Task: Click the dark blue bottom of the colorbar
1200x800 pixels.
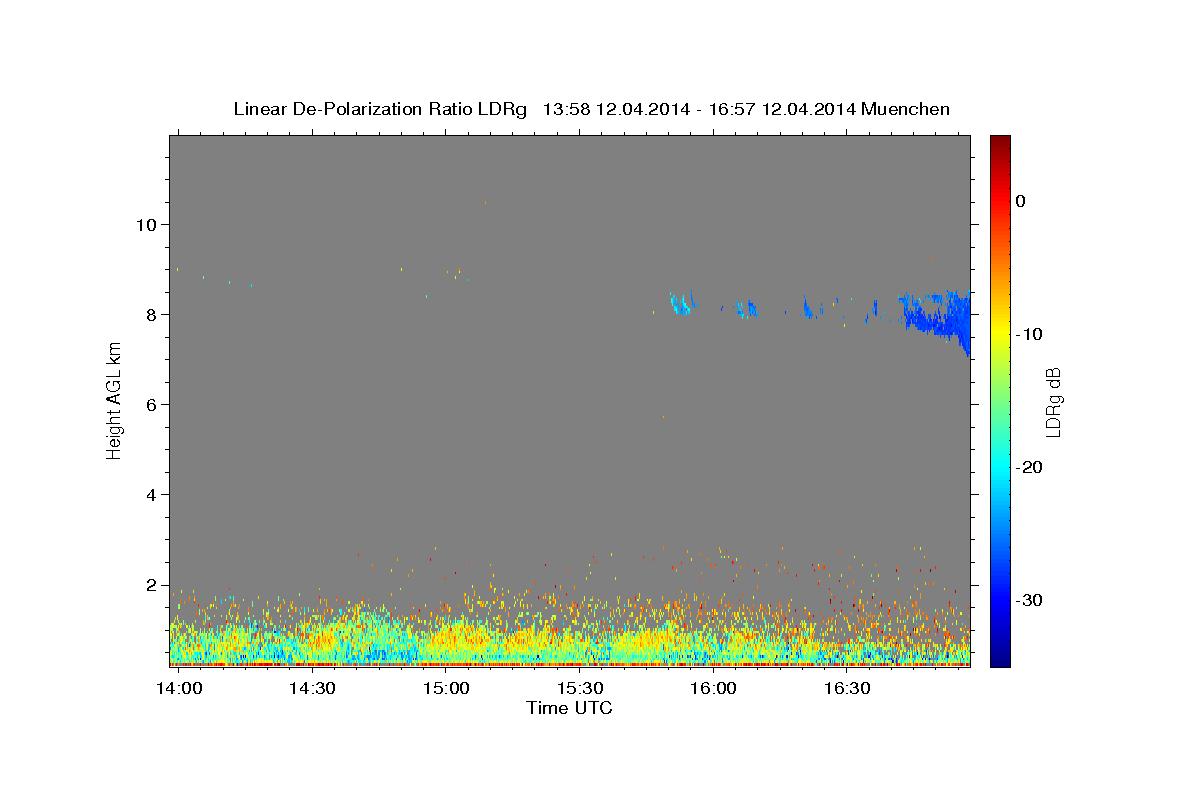Action: 1000,656
